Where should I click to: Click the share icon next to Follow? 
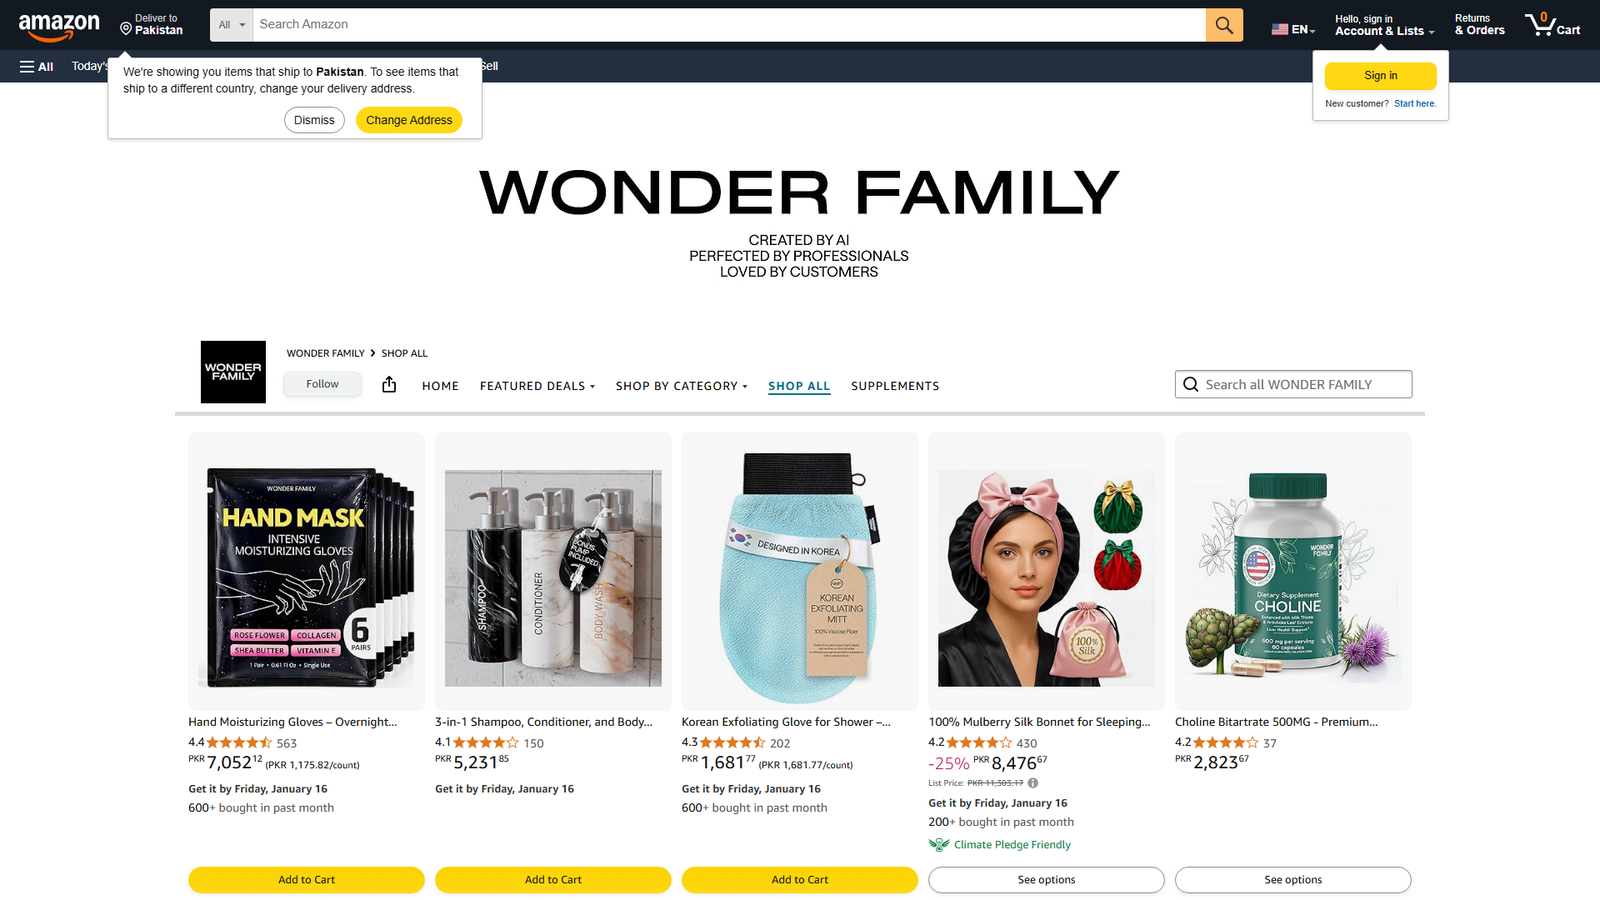[x=389, y=384]
